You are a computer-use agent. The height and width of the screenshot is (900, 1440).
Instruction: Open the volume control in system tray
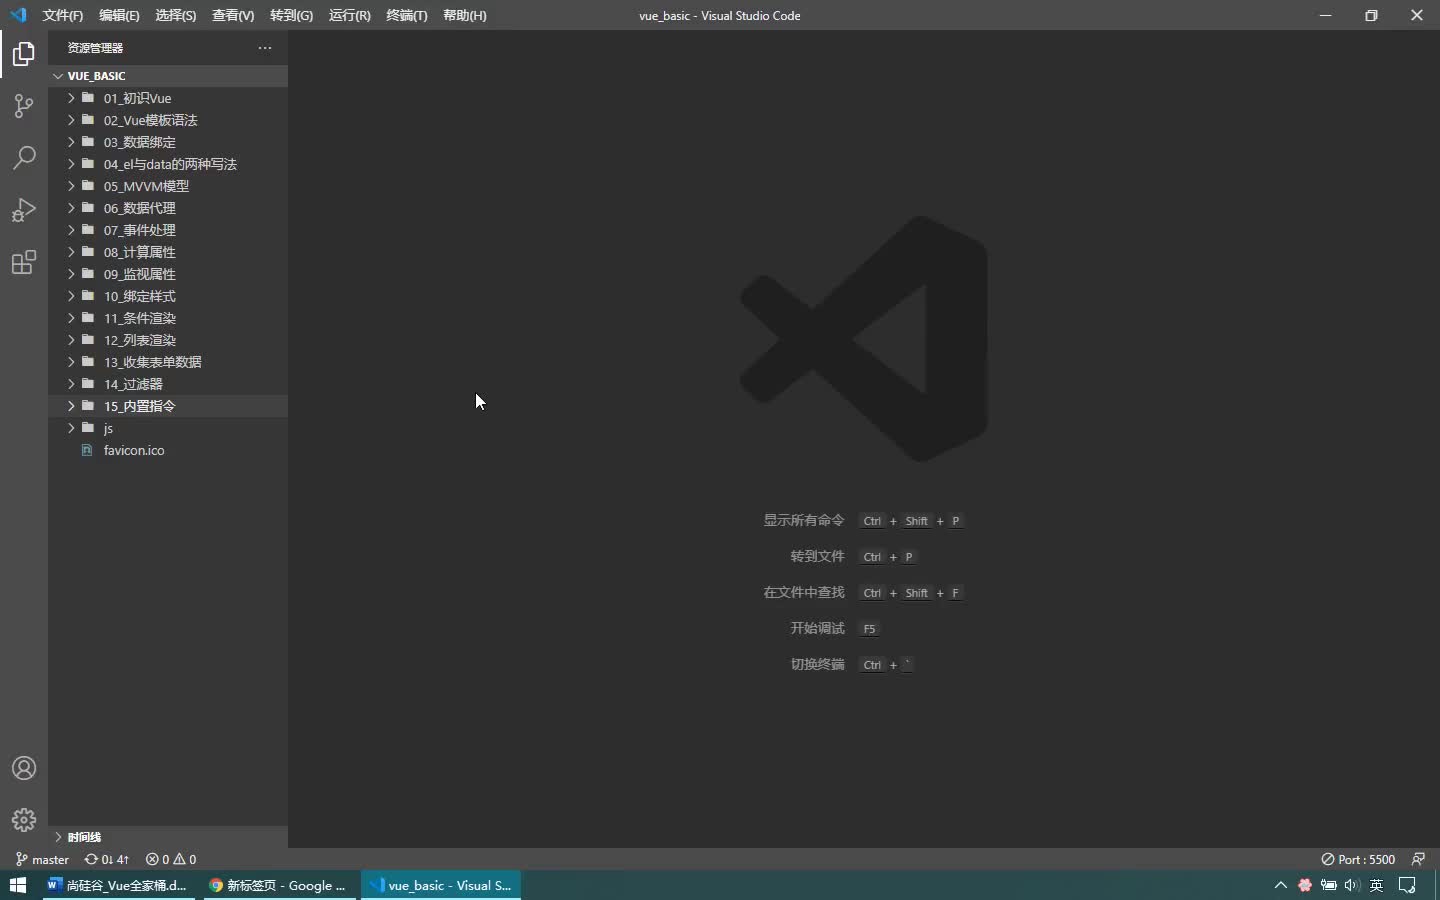pos(1353,885)
